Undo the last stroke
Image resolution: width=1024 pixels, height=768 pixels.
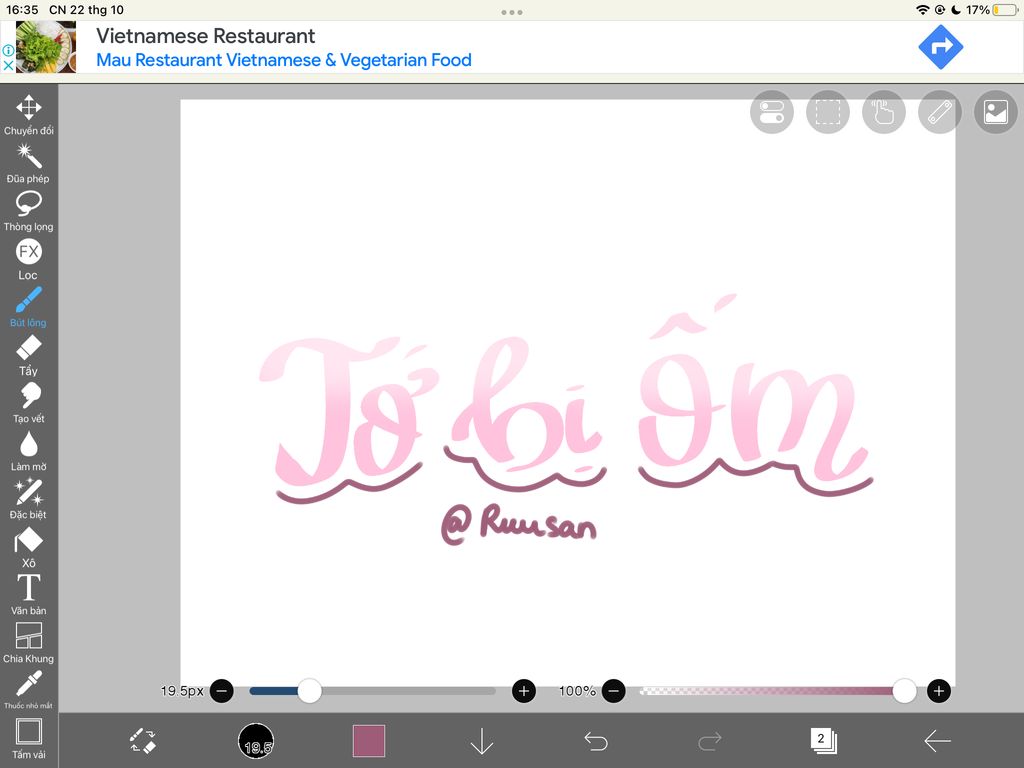pyautogui.click(x=596, y=741)
